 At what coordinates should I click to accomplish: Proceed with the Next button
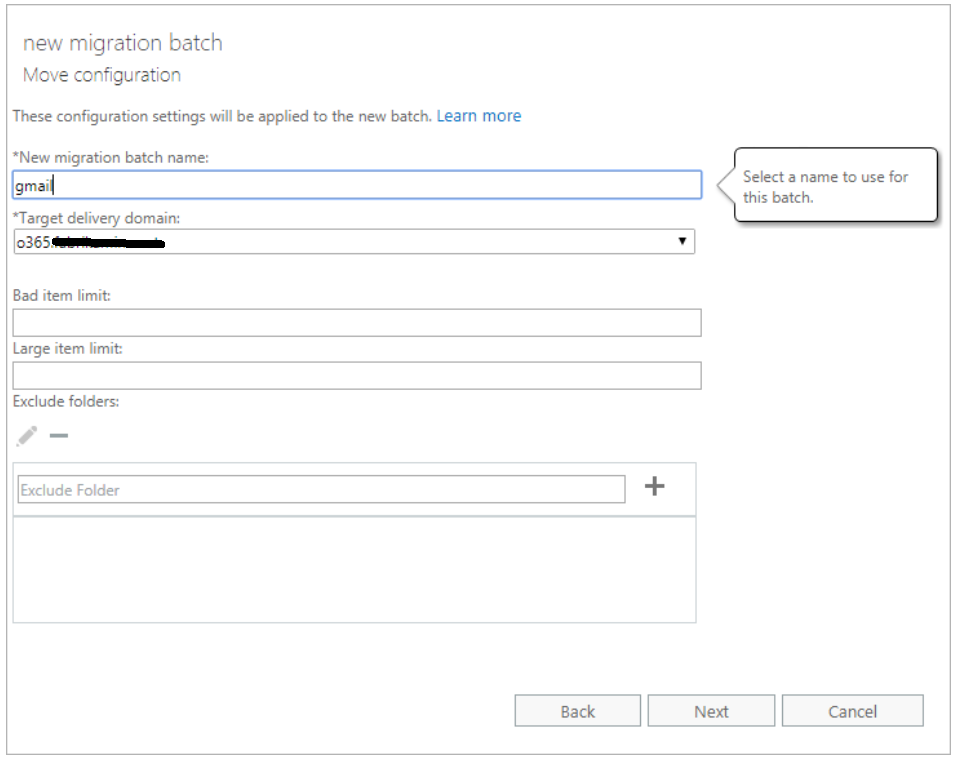[x=711, y=711]
